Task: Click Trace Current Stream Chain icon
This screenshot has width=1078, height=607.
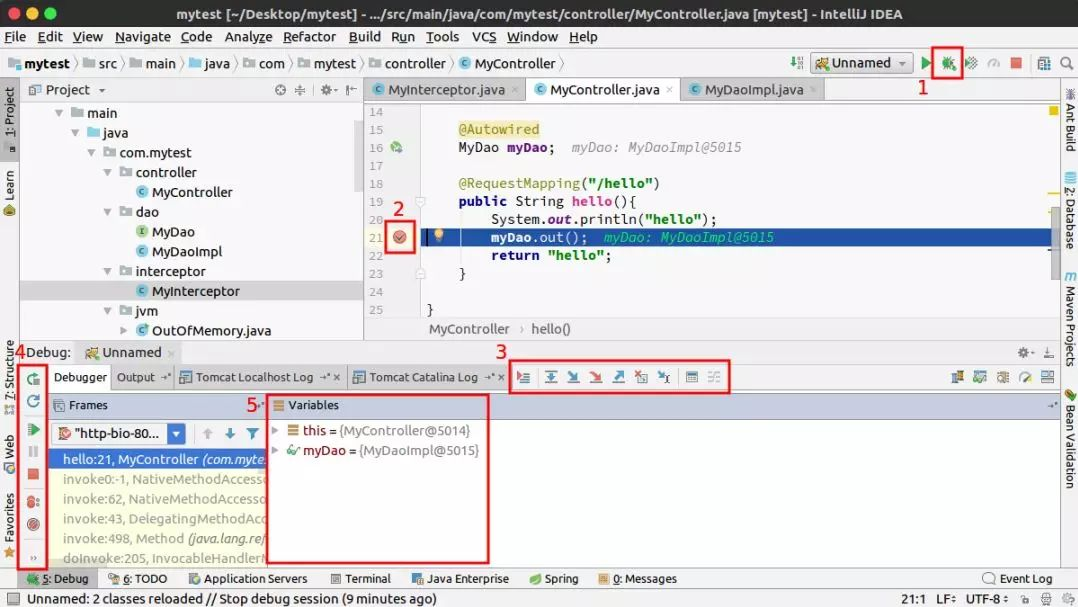Action: point(714,377)
